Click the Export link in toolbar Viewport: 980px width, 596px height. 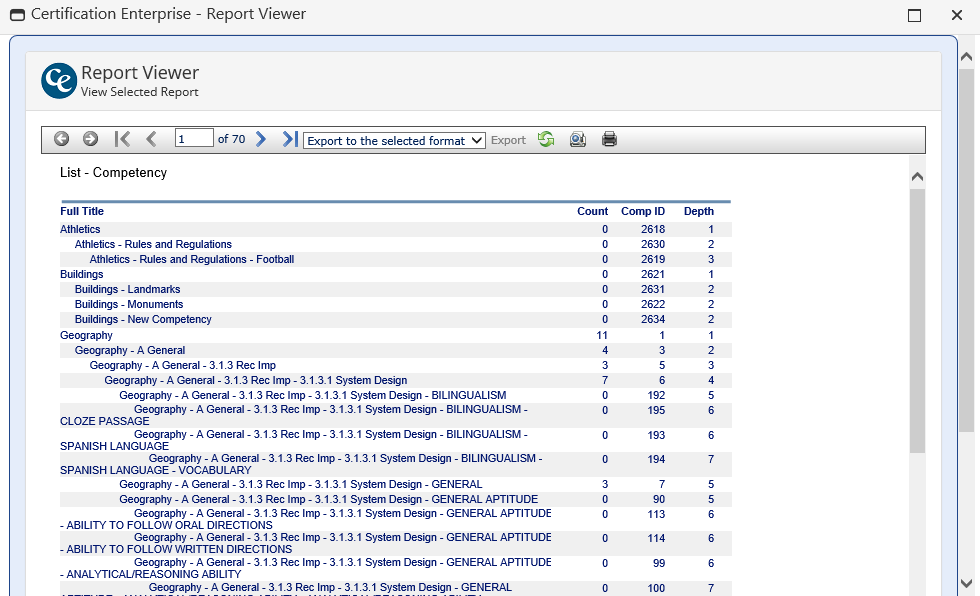[x=508, y=141]
